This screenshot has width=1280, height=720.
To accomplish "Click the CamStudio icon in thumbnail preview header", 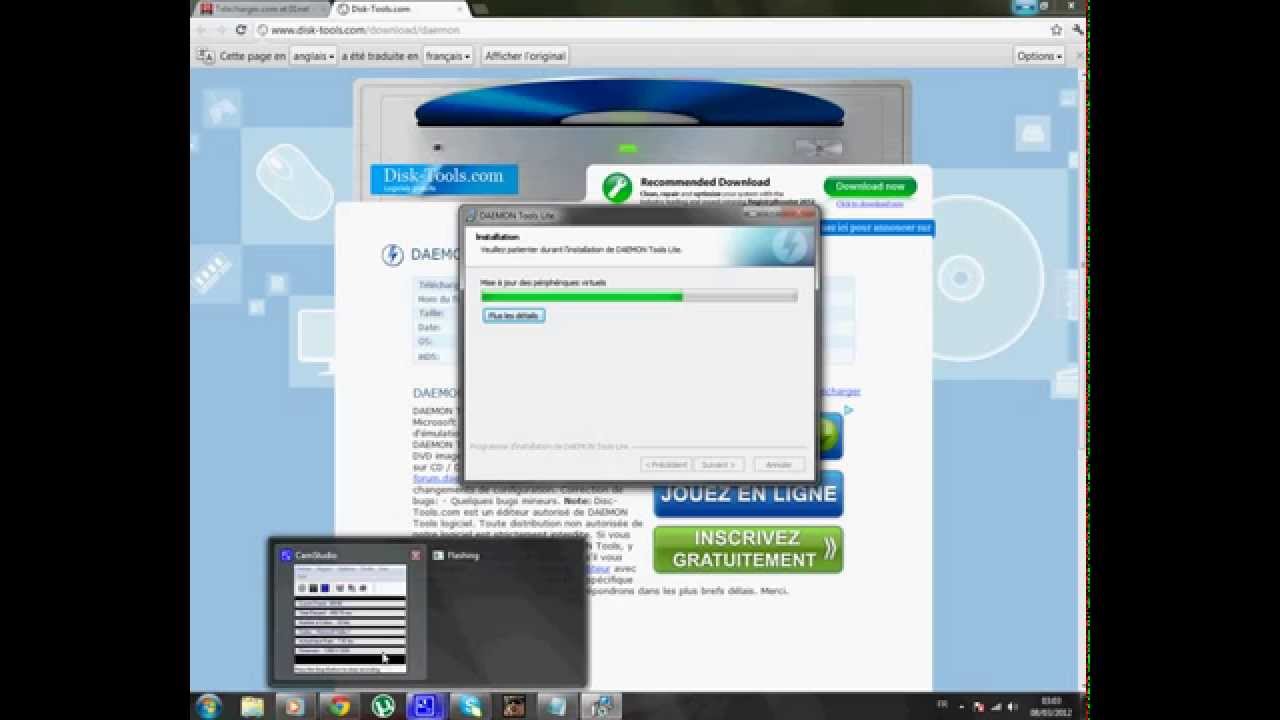I will [286, 555].
